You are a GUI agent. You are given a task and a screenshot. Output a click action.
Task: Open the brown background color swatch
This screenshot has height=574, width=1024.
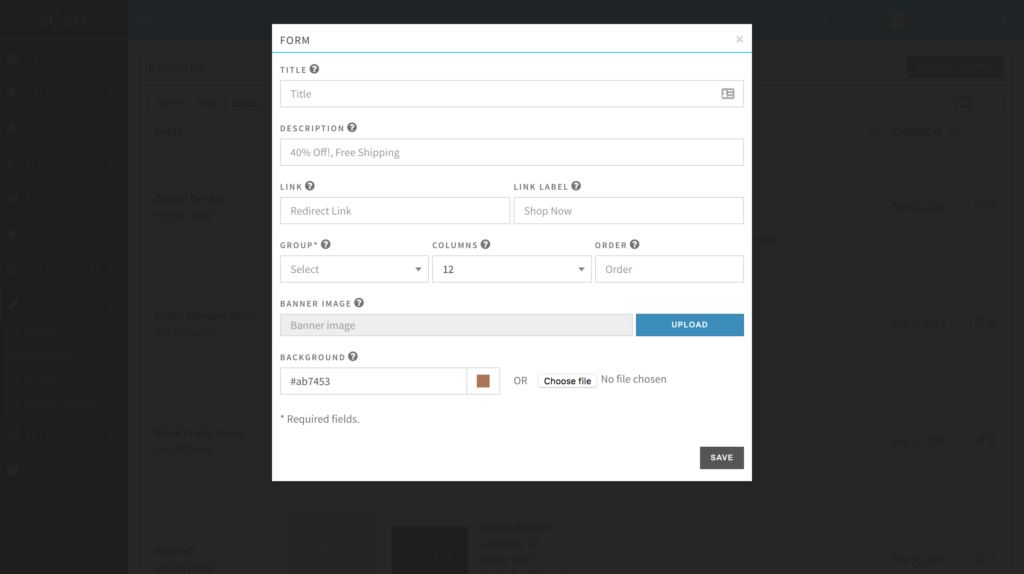483,381
